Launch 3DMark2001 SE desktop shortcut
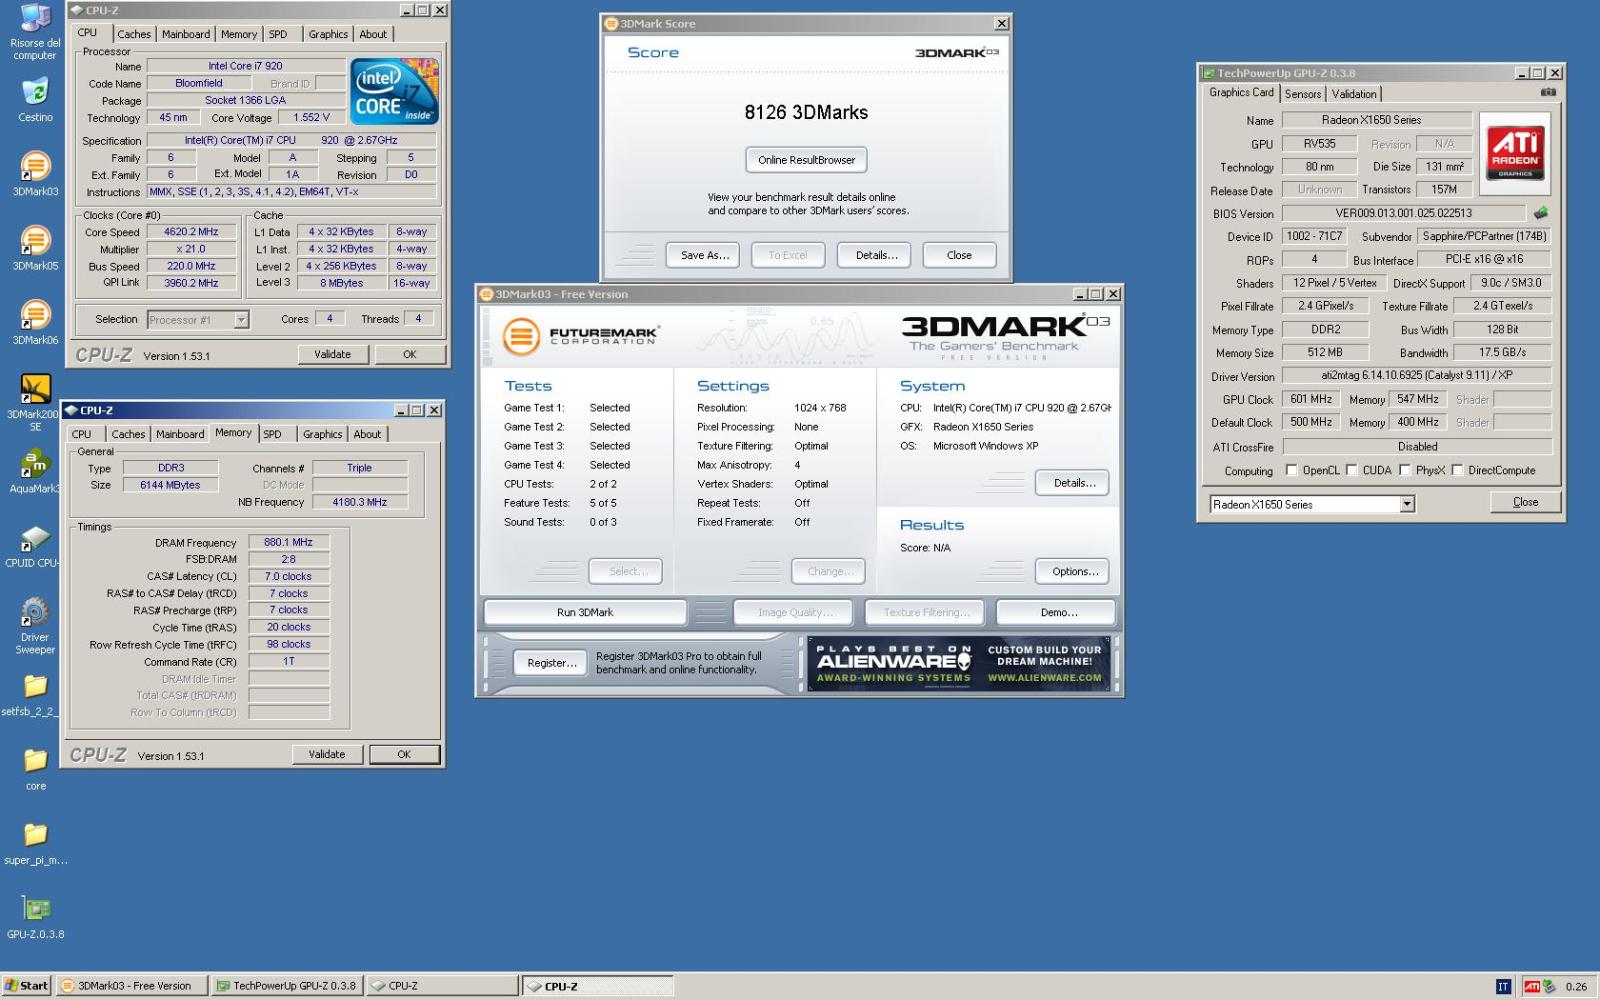The height and width of the screenshot is (1000, 1600). pyautogui.click(x=35, y=401)
